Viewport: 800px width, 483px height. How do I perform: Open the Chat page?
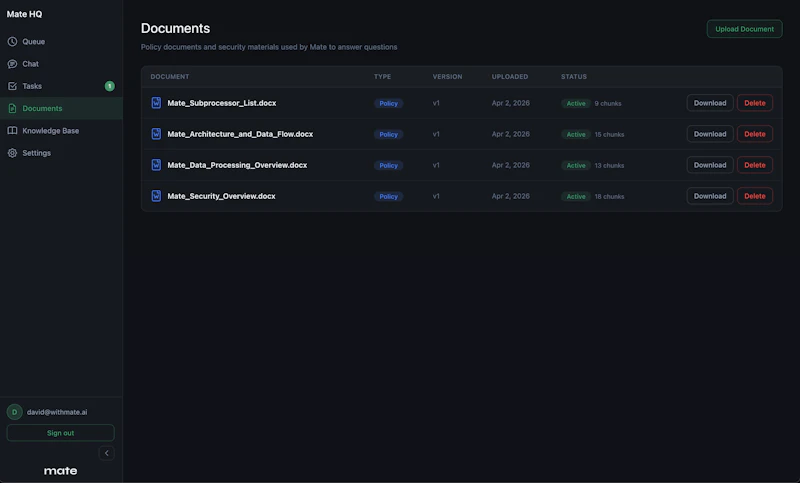click(61, 64)
